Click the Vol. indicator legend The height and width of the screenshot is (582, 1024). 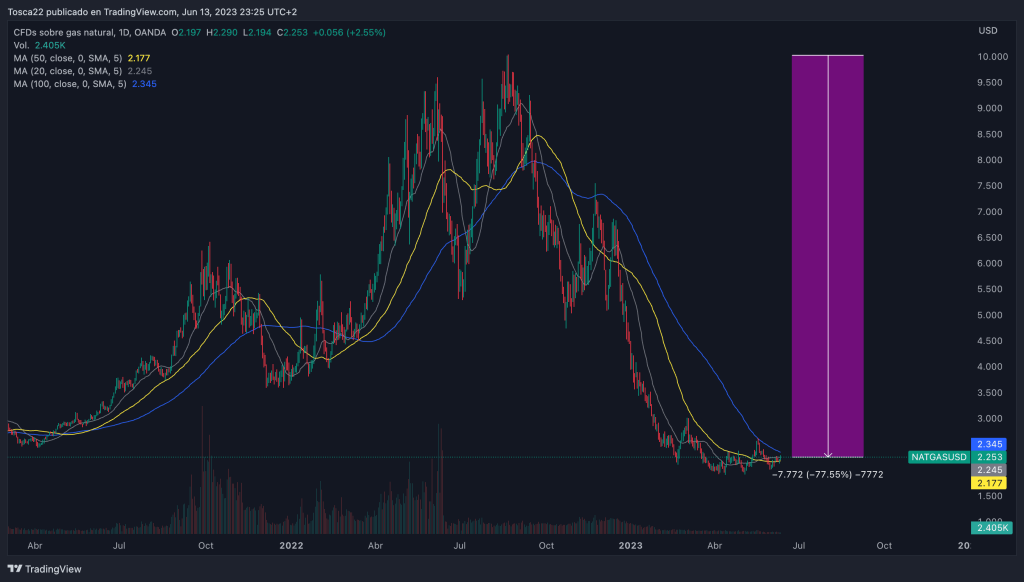coord(21,45)
